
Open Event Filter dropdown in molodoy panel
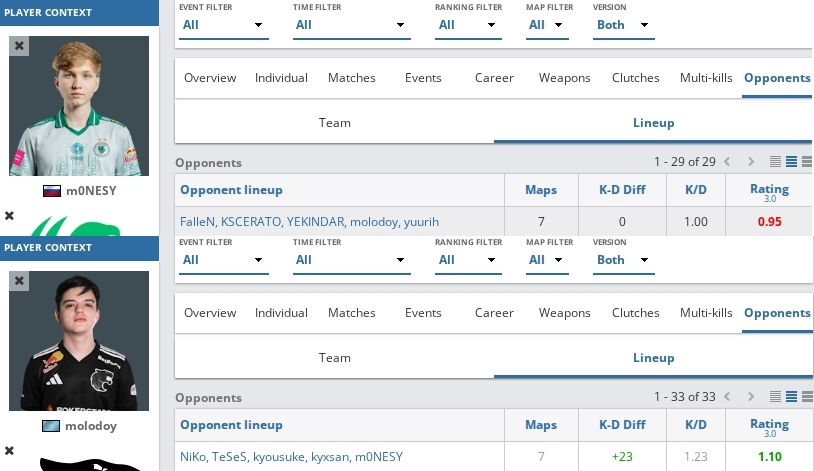tap(224, 260)
